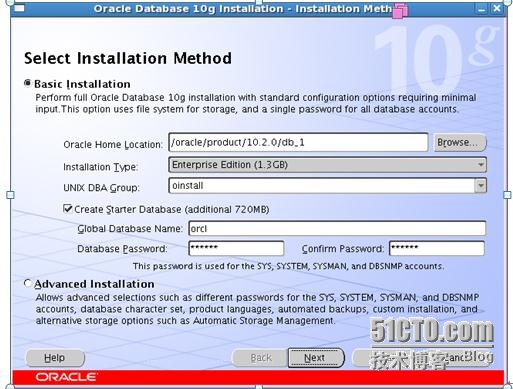
Task: Toggle Create Starter Database checkbox
Action: coord(68,209)
